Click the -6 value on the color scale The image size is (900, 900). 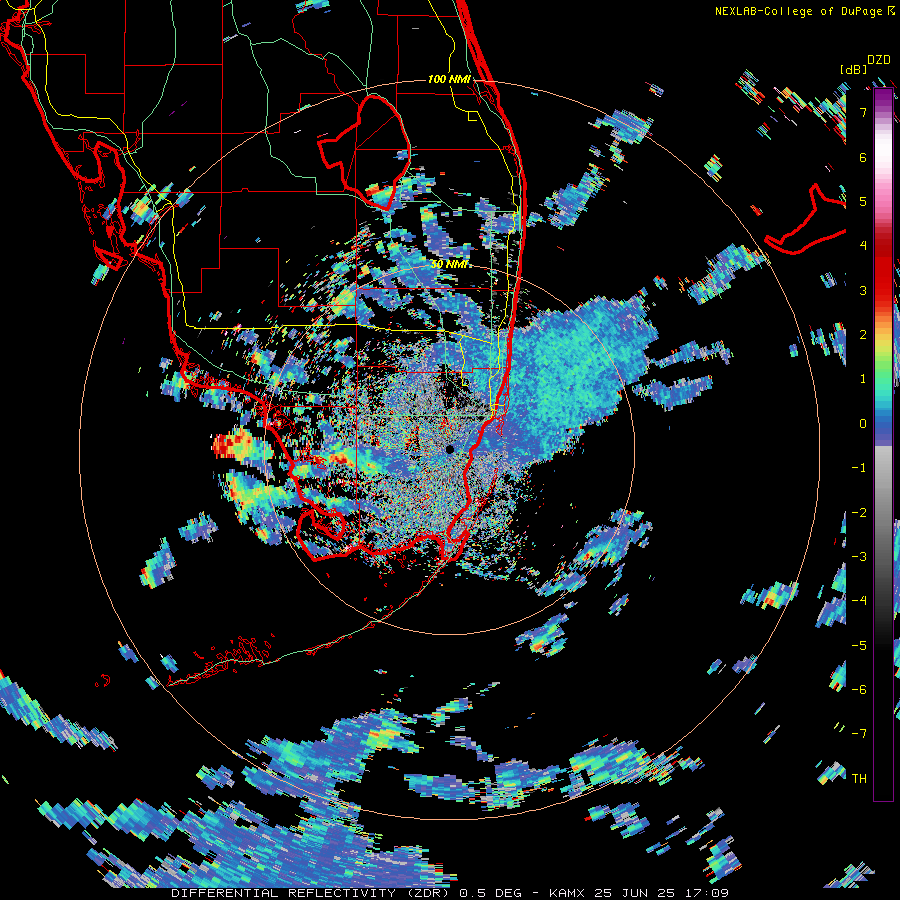coord(859,689)
